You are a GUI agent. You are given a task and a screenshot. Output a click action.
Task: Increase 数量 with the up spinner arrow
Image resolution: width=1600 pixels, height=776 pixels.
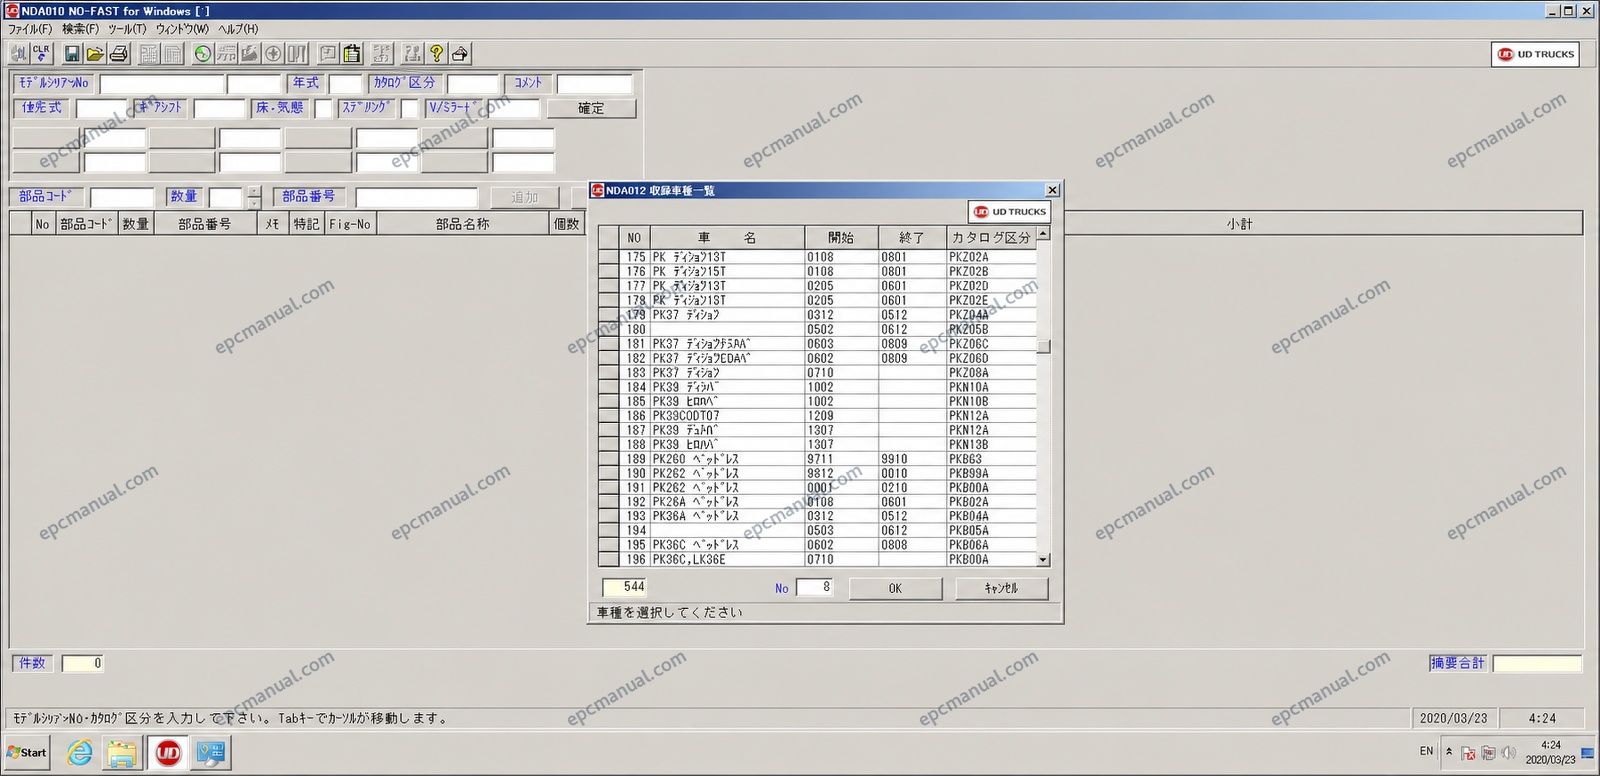coord(254,191)
